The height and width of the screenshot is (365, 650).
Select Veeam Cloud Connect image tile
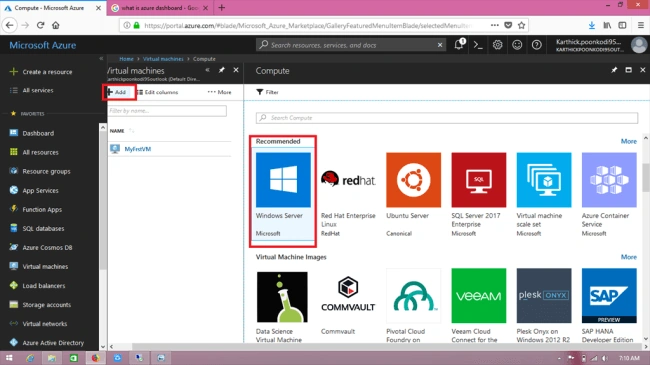[x=479, y=305]
